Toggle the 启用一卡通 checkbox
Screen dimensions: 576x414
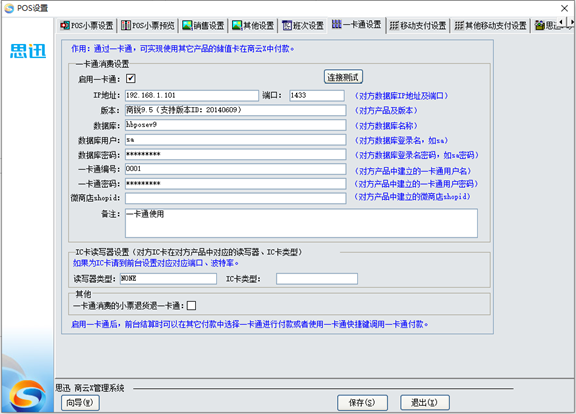click(131, 79)
